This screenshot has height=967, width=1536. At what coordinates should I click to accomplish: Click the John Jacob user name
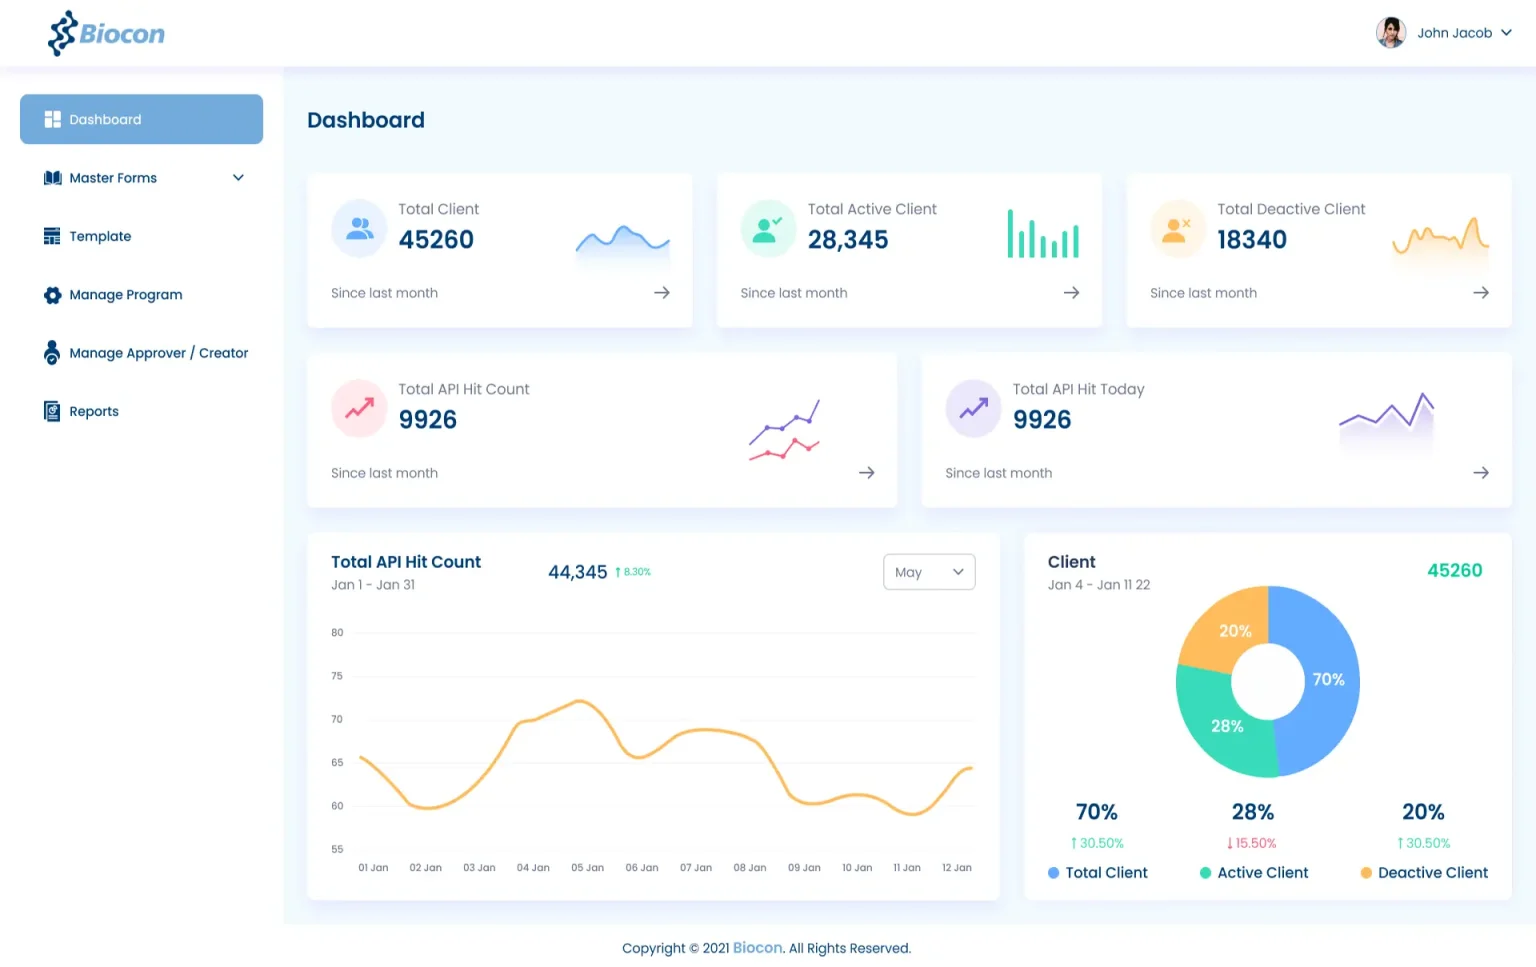coord(1454,33)
